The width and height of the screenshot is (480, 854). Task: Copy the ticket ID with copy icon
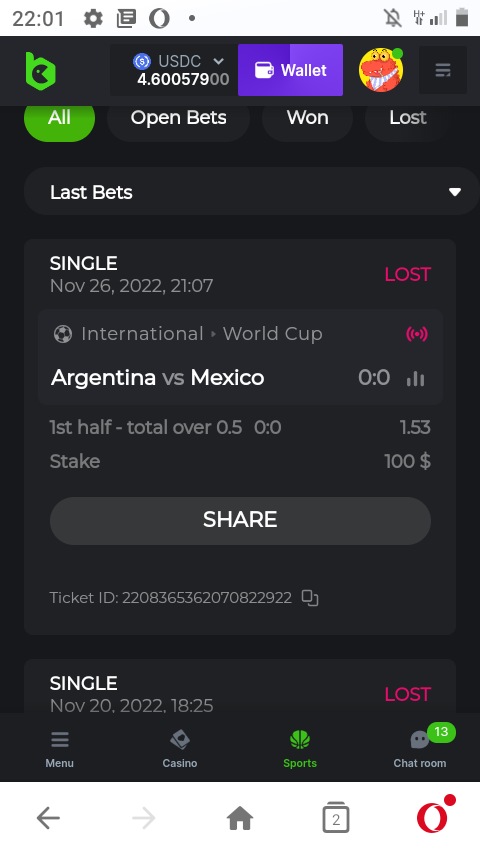310,598
